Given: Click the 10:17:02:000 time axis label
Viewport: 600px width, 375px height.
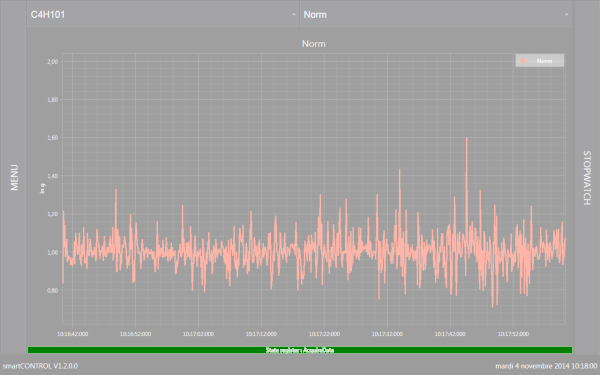Looking at the screenshot, I should click(x=198, y=334).
